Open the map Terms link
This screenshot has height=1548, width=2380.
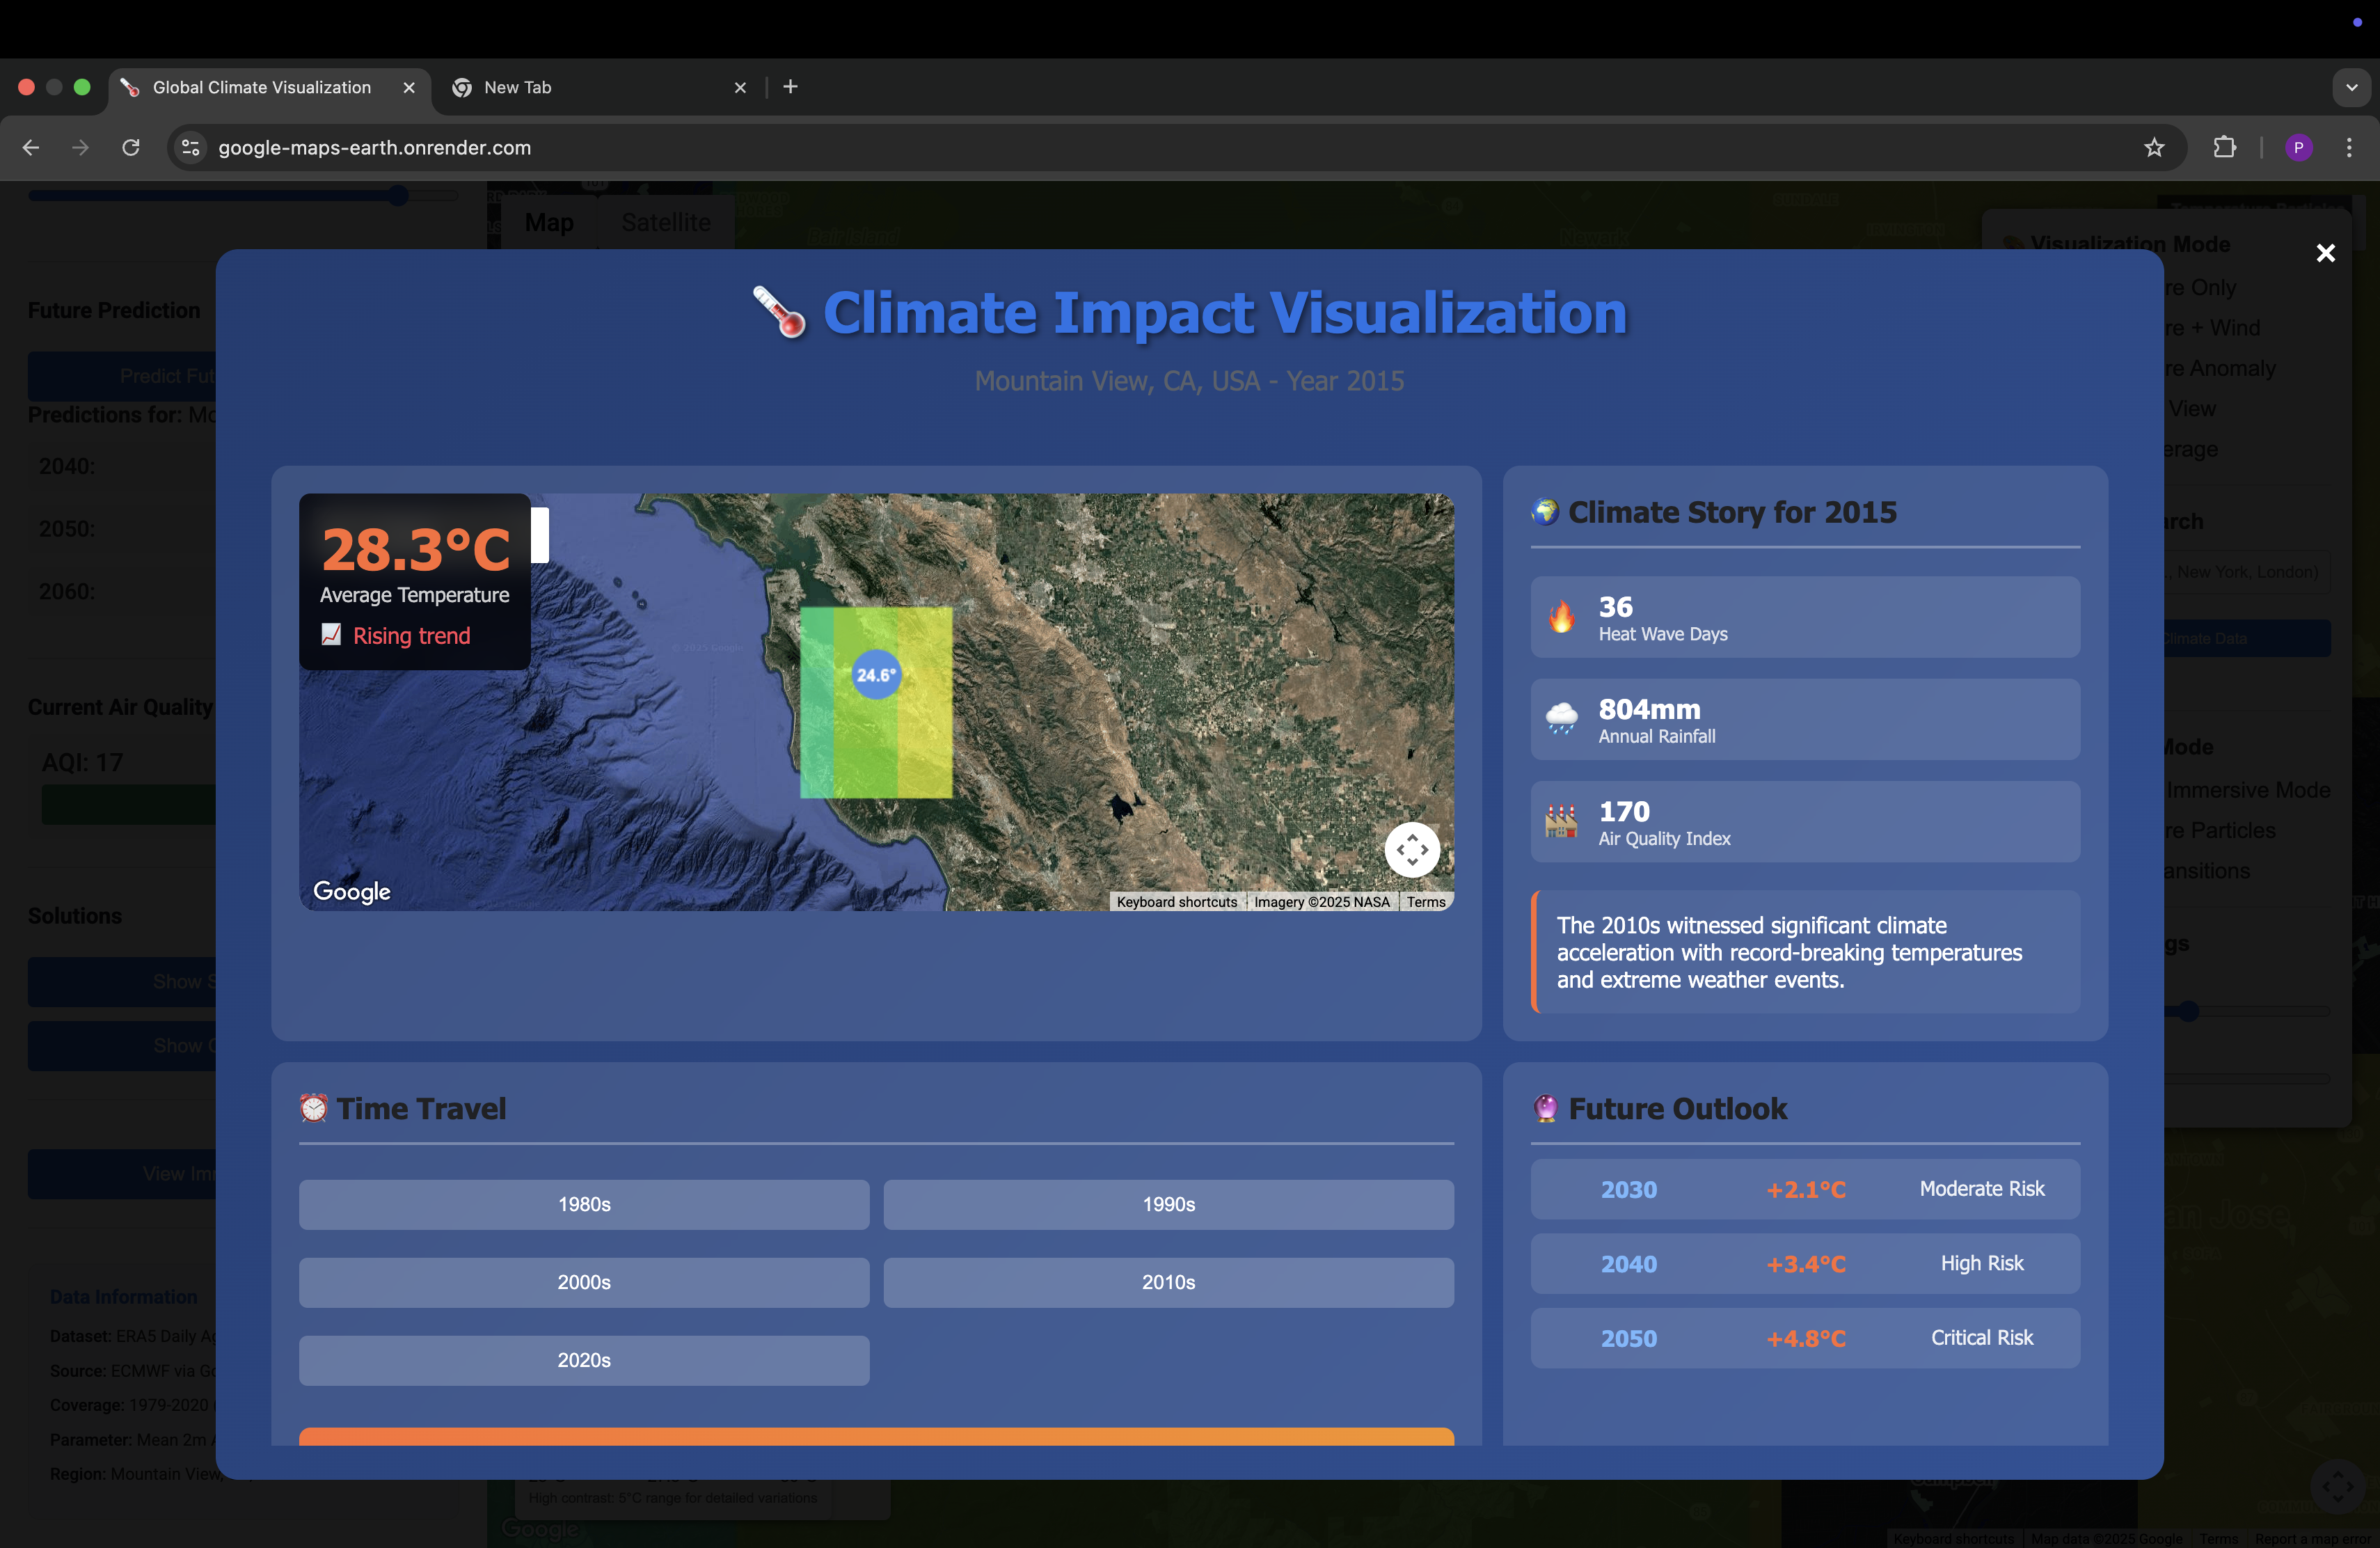[1426, 902]
